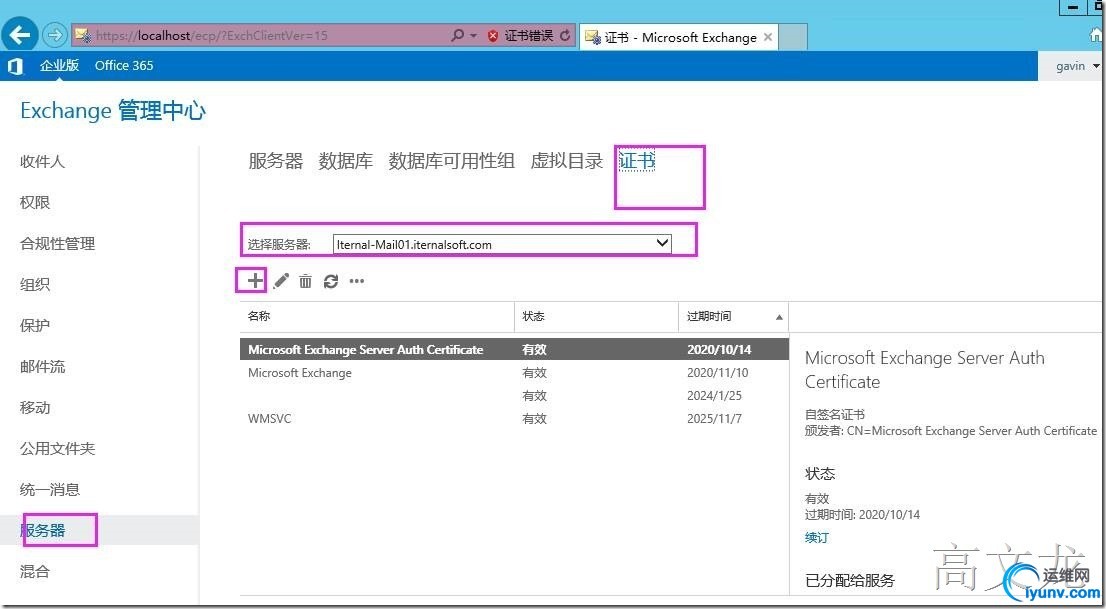The height and width of the screenshot is (609, 1106).
Task: Open 保护 in left navigation
Action: [35, 325]
